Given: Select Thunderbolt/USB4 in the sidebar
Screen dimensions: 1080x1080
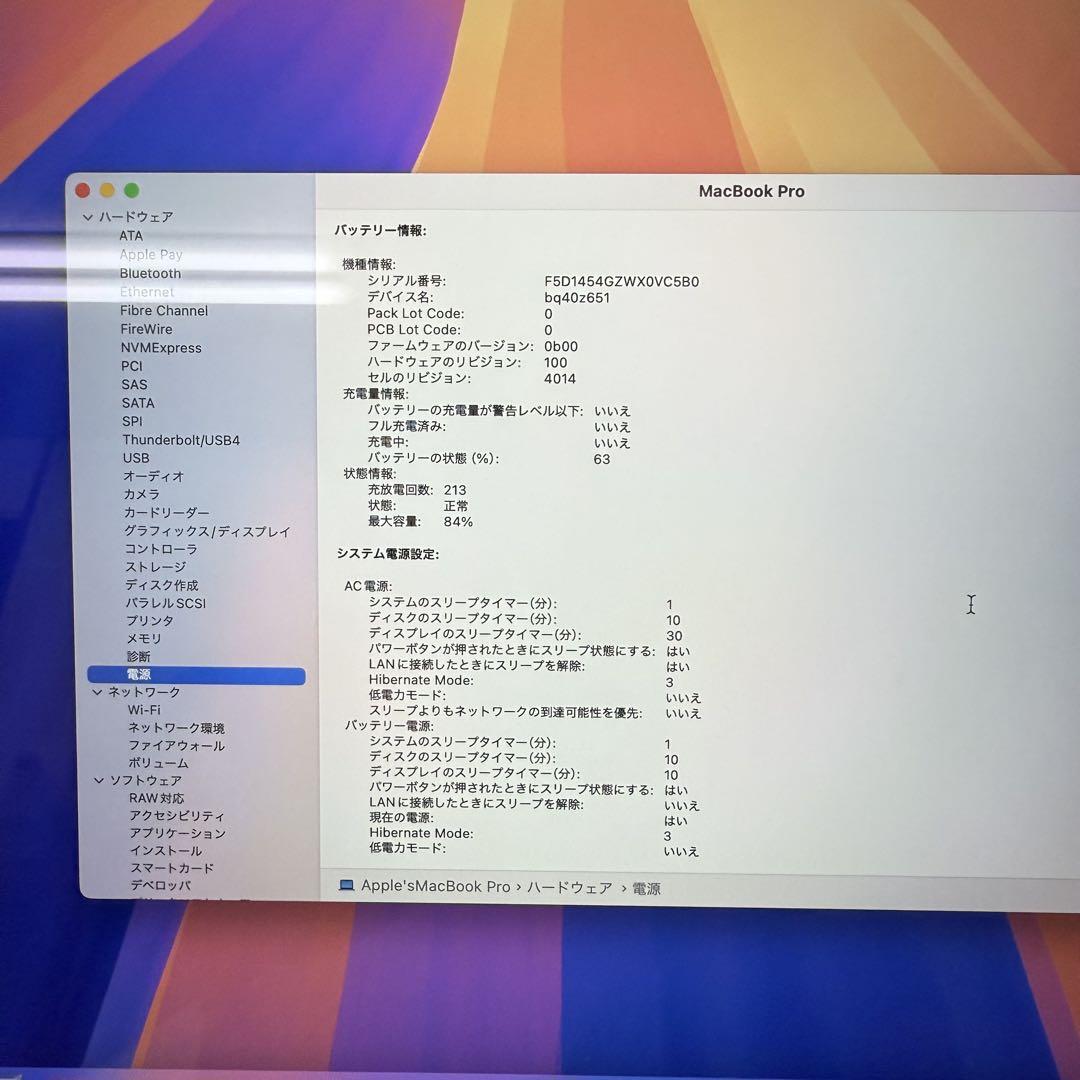Looking at the screenshot, I should click(181, 440).
